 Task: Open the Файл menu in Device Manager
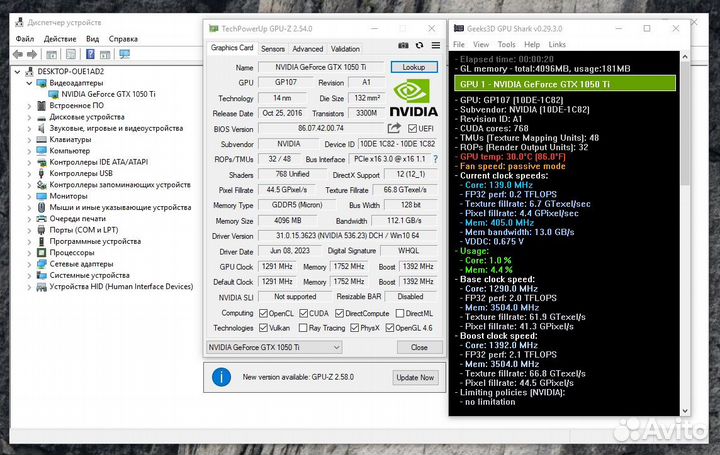pos(25,39)
